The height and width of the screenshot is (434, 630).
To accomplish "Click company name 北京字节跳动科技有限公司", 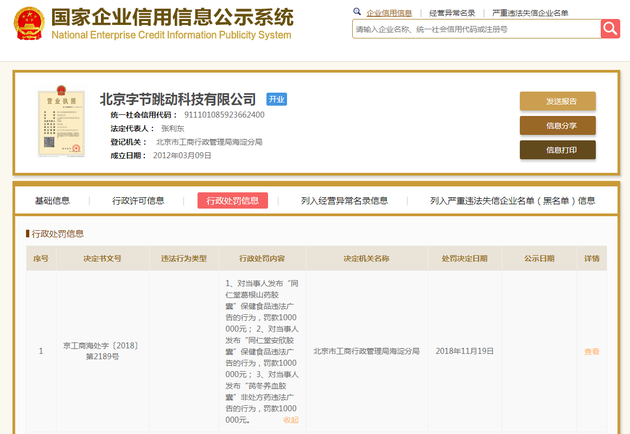I will click(178, 99).
